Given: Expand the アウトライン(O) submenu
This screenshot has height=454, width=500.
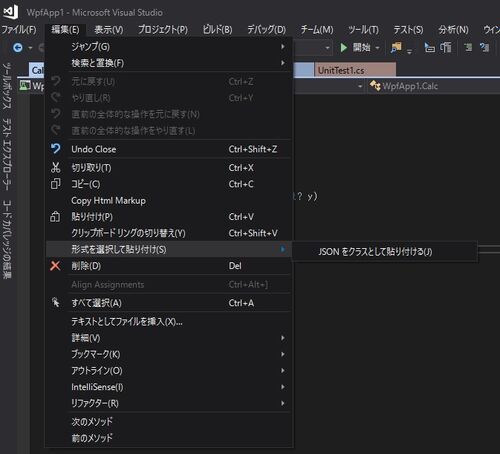Looking at the screenshot, I should pos(169,371).
